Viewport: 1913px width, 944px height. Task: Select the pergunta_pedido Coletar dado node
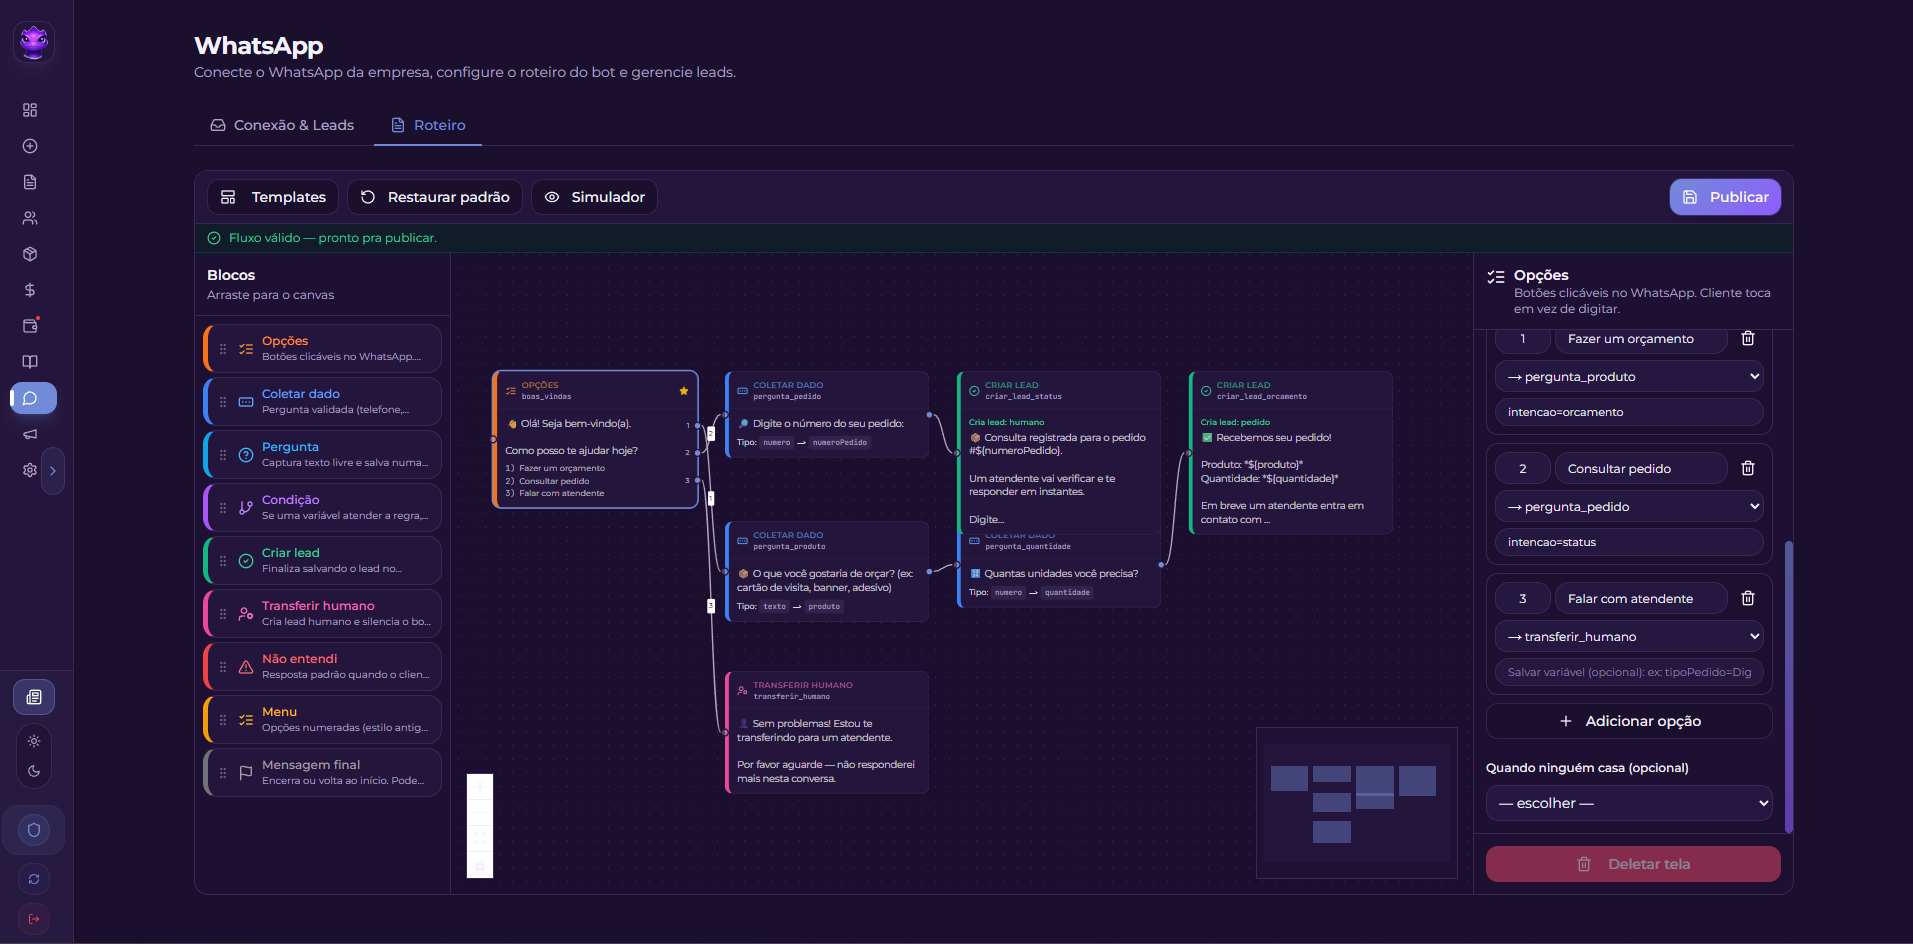pyautogui.click(x=827, y=415)
